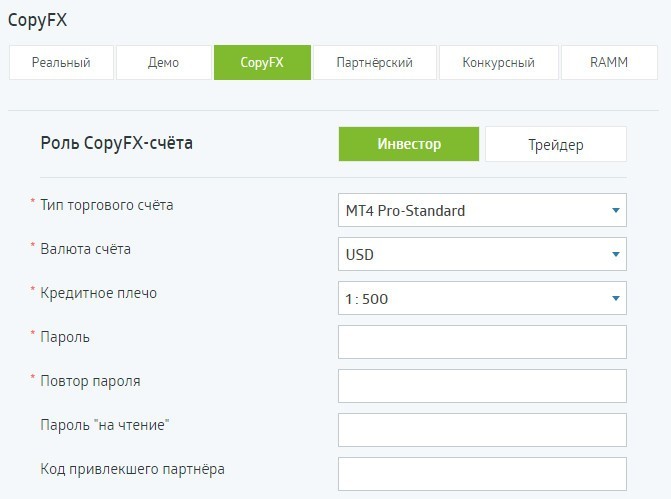671x499 pixels.
Task: Set account role to Трейдер
Action: tap(555, 144)
